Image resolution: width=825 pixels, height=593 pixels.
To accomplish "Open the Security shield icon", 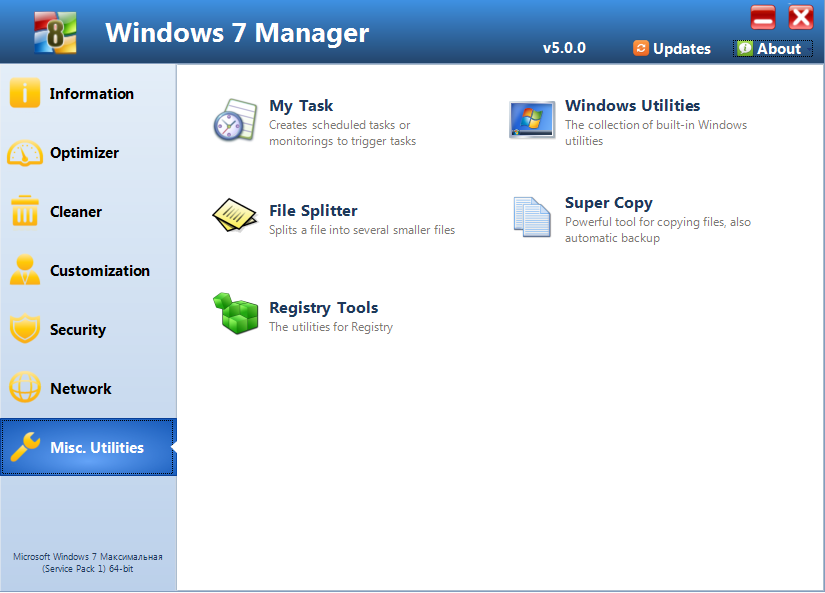I will pyautogui.click(x=24, y=329).
